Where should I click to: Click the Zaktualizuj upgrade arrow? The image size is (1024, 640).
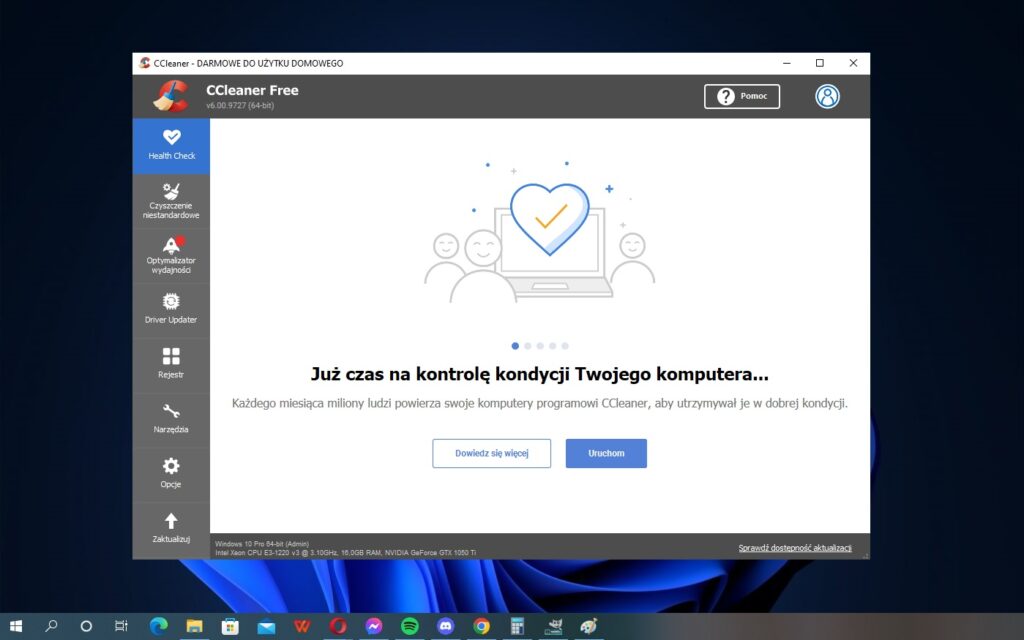[x=171, y=528]
